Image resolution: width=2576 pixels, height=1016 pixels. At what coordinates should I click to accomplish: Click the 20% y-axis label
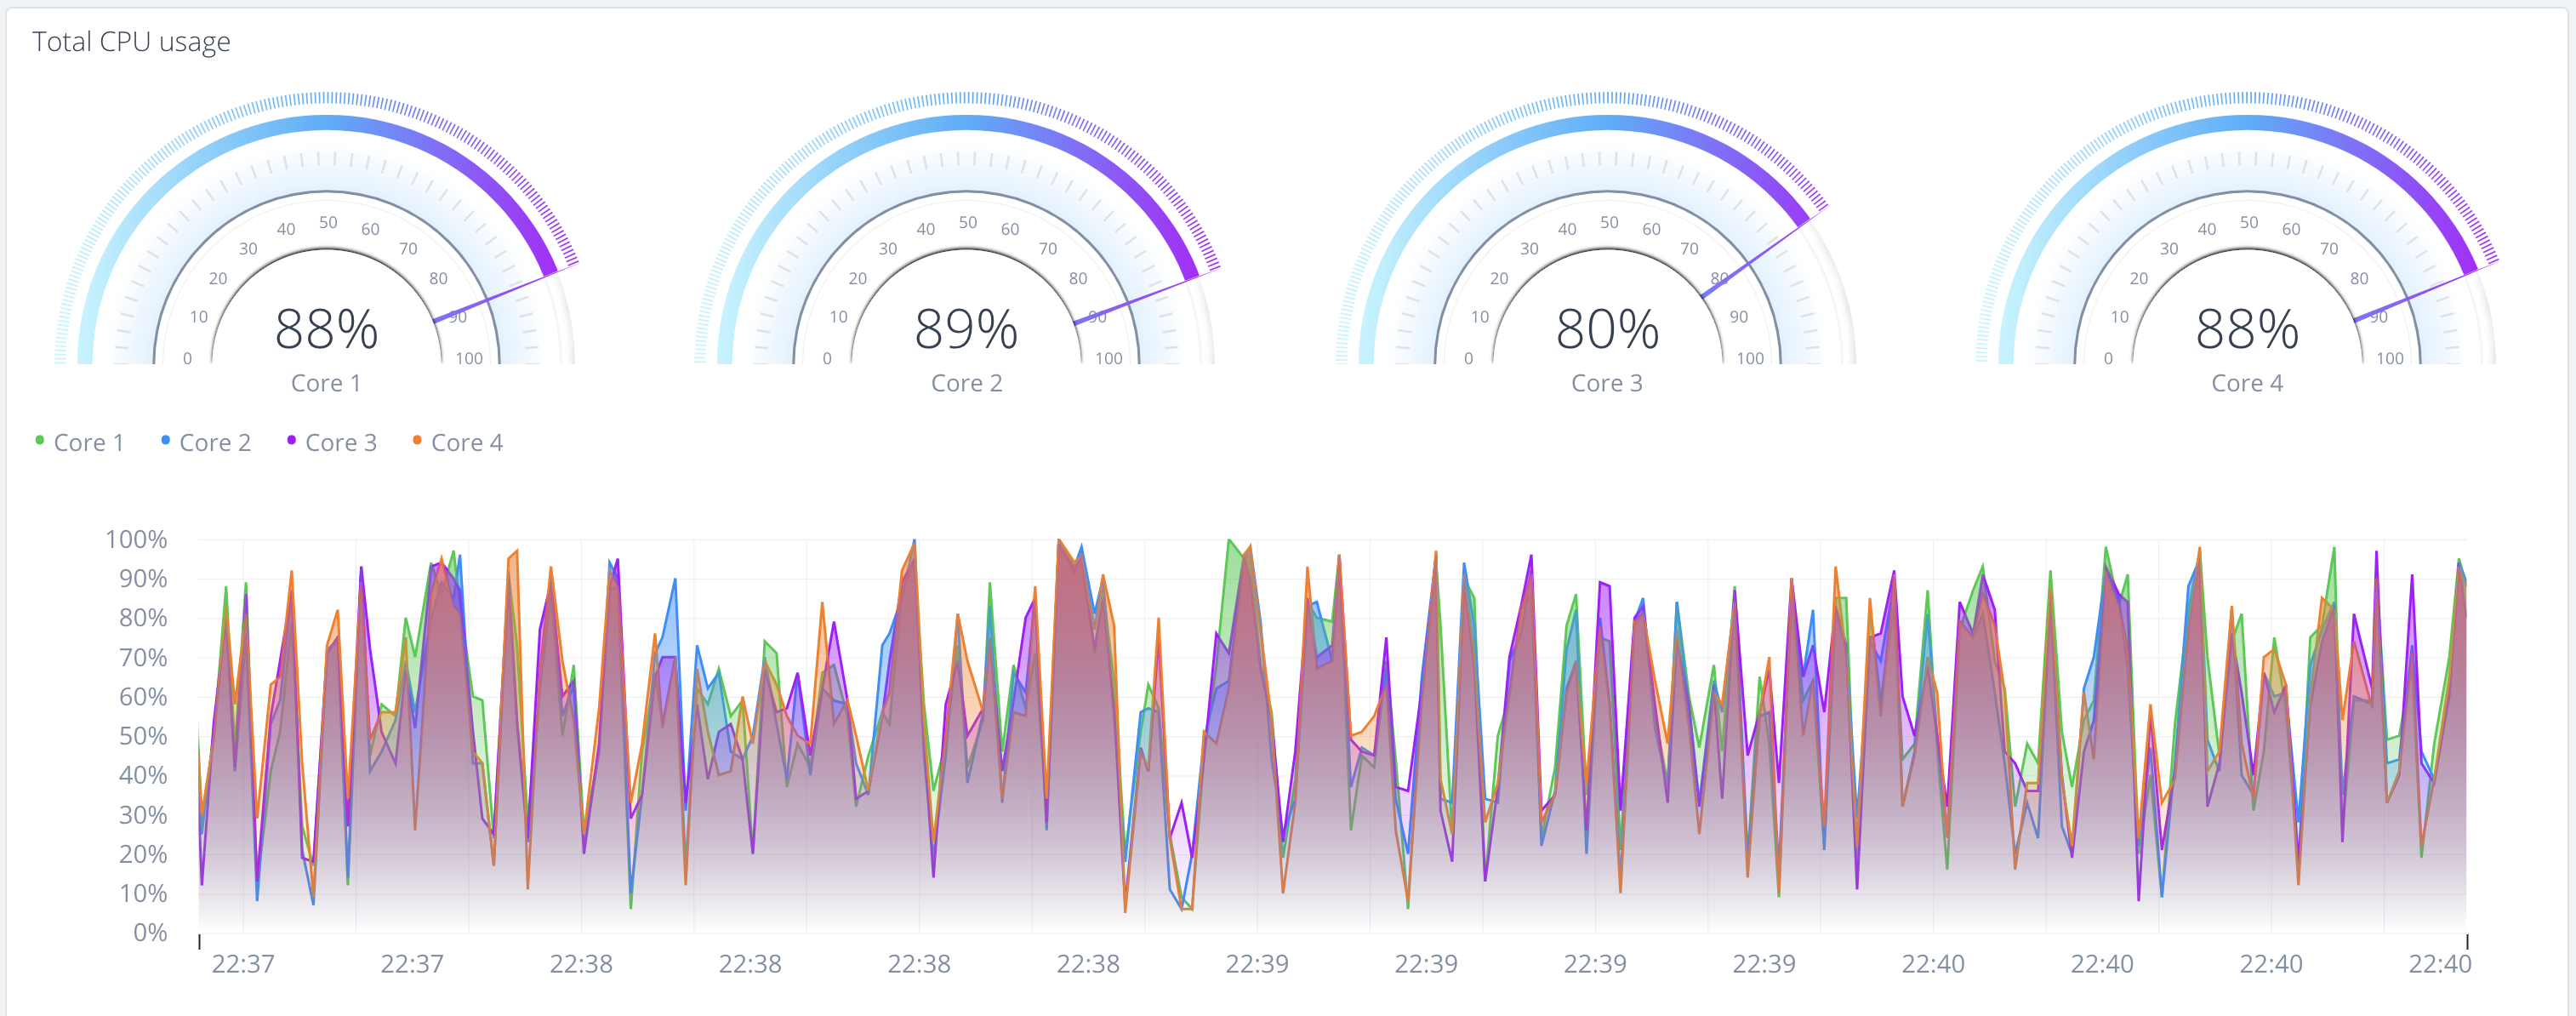143,854
